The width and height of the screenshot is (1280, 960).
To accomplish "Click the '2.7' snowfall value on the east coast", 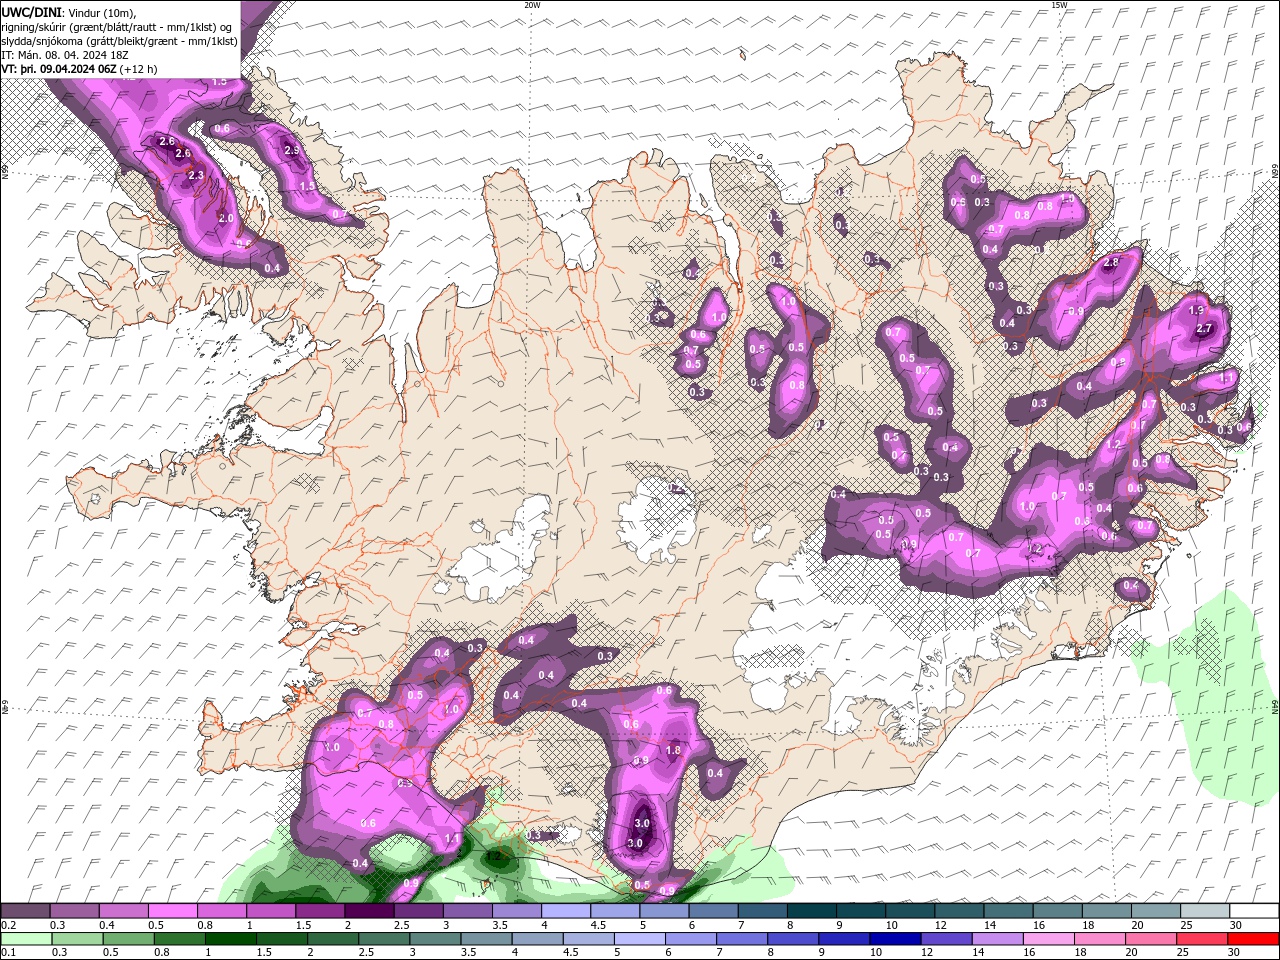I will pyautogui.click(x=1204, y=329).
